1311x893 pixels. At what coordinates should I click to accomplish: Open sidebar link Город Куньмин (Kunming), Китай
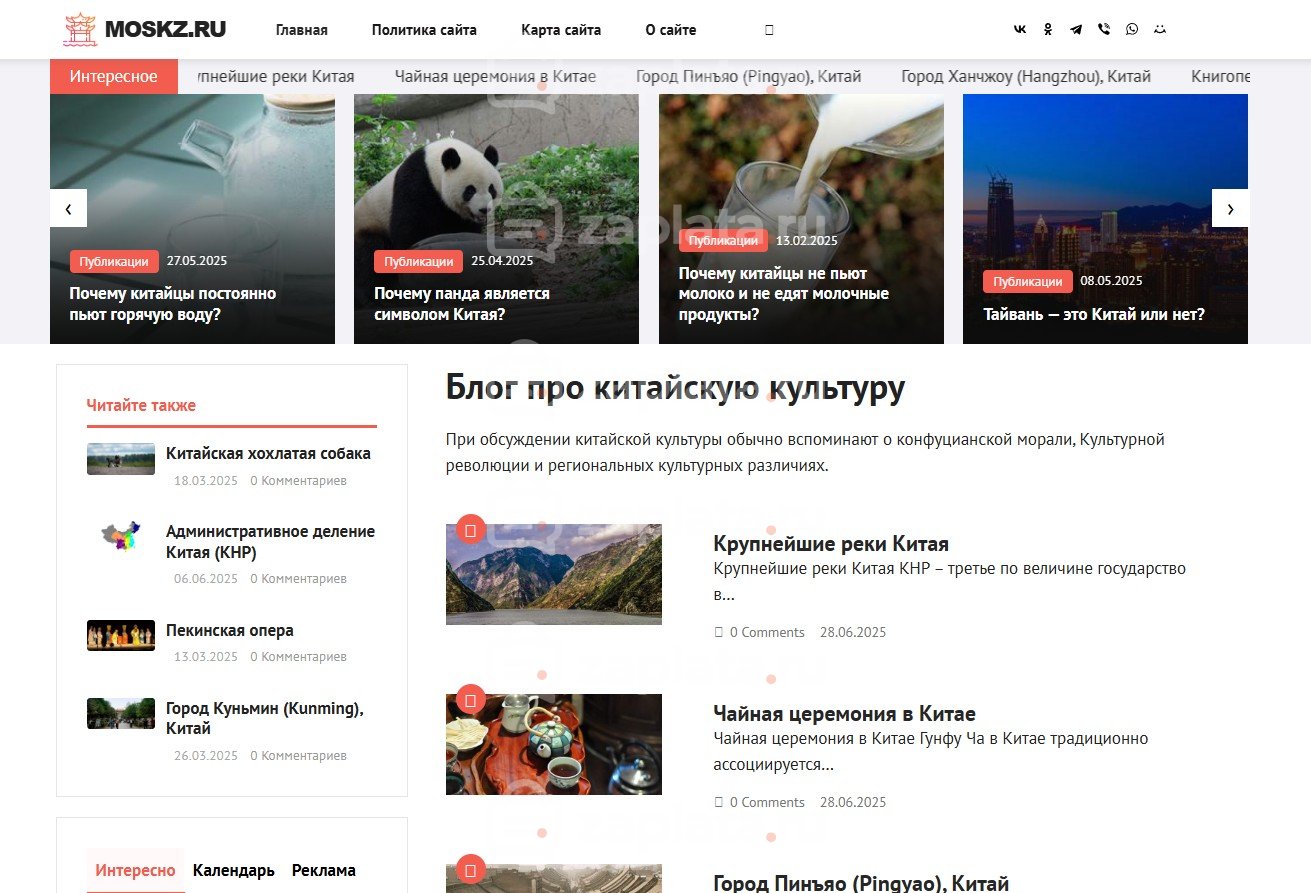pyautogui.click(x=265, y=718)
